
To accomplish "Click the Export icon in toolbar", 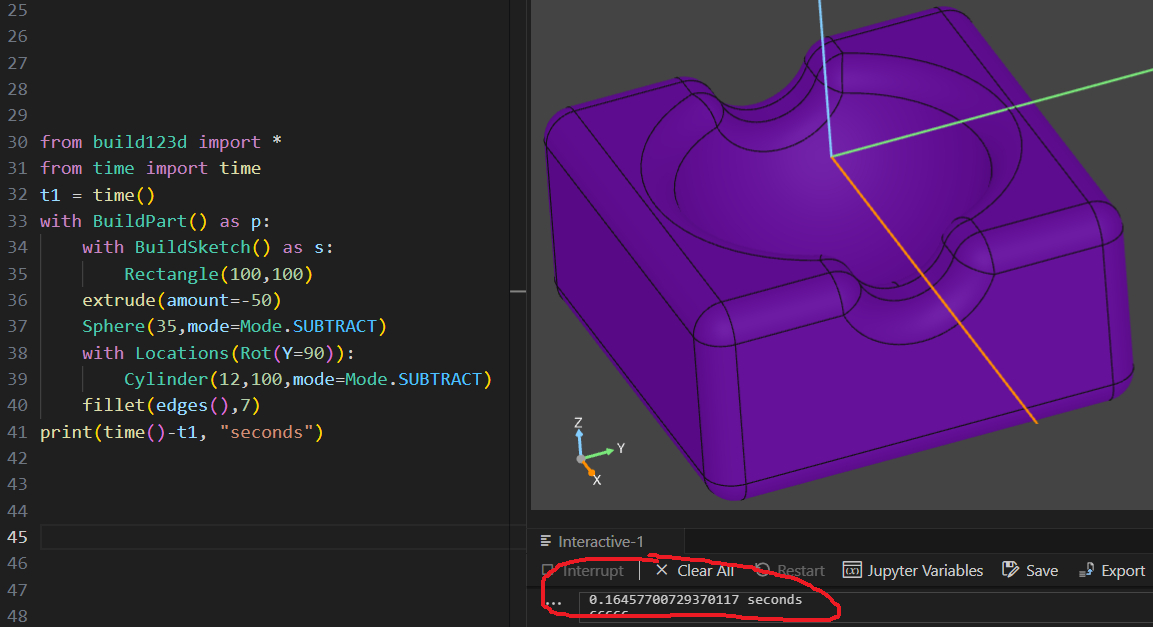I will pyautogui.click(x=1086, y=571).
